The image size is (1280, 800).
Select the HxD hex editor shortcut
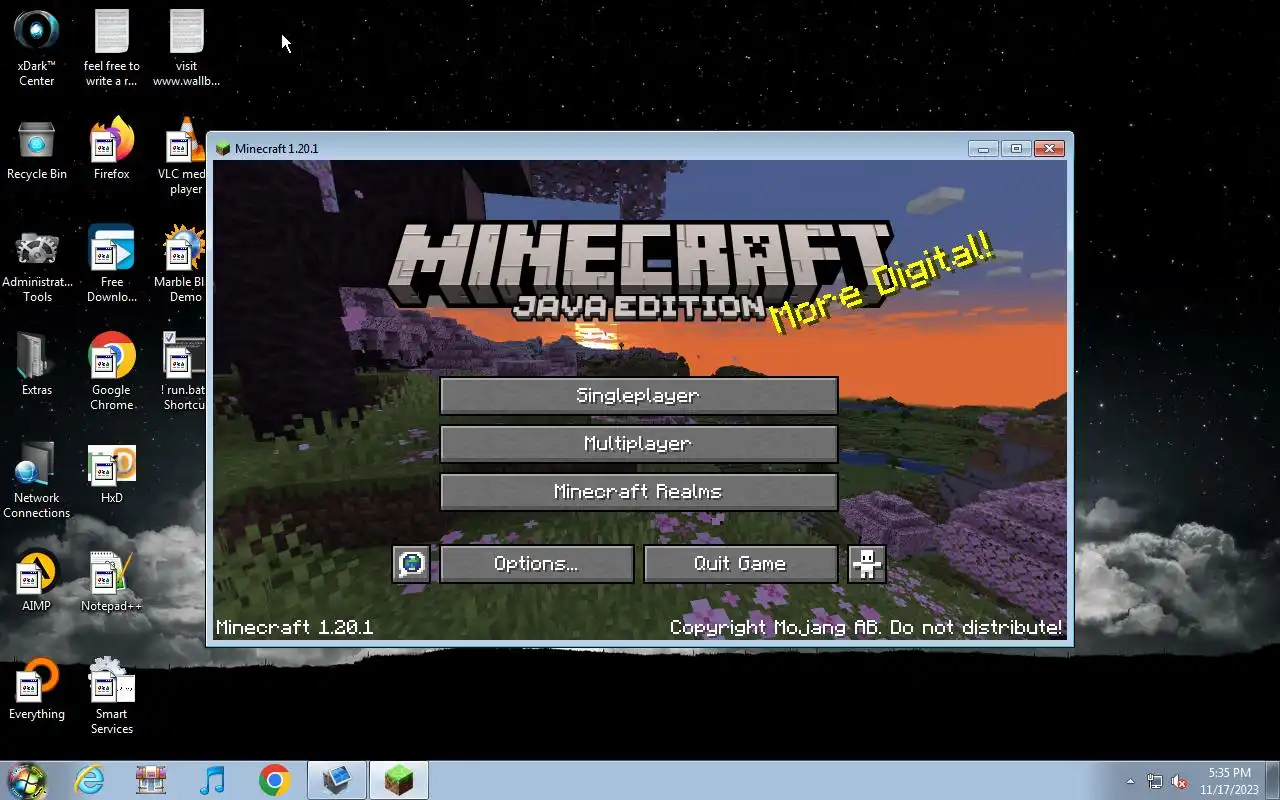click(112, 474)
